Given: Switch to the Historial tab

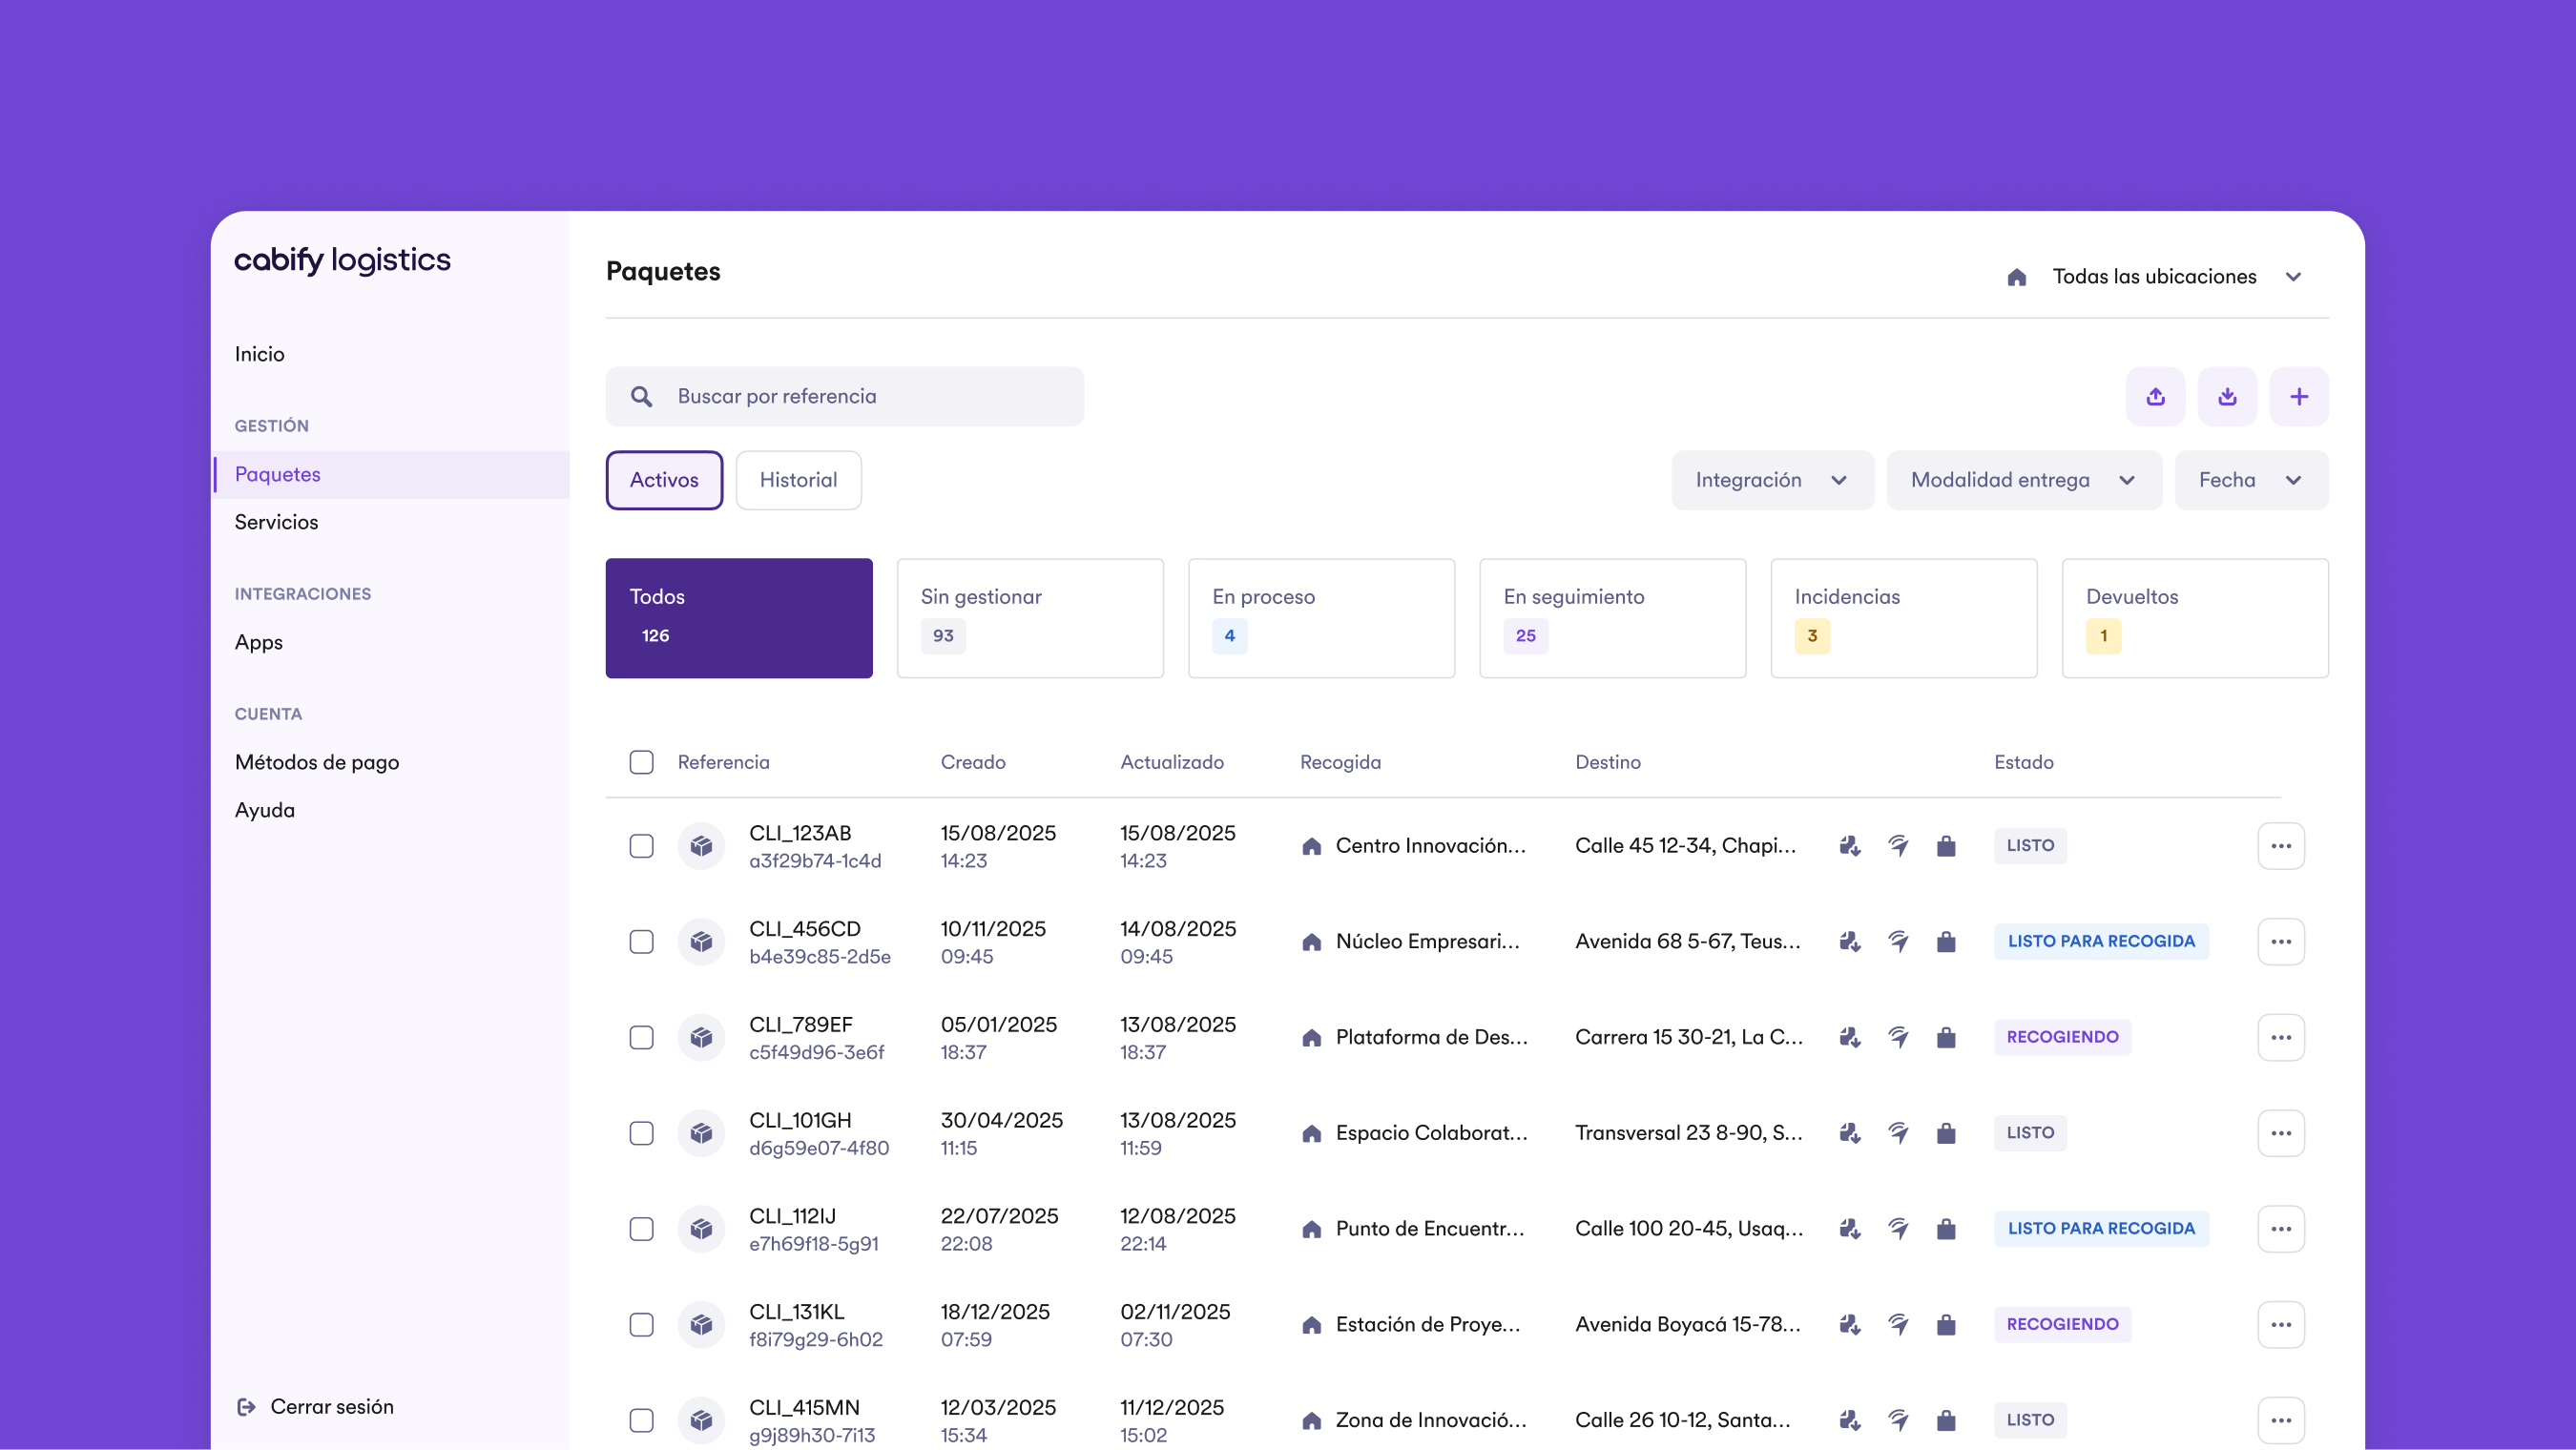Looking at the screenshot, I should [x=798, y=480].
